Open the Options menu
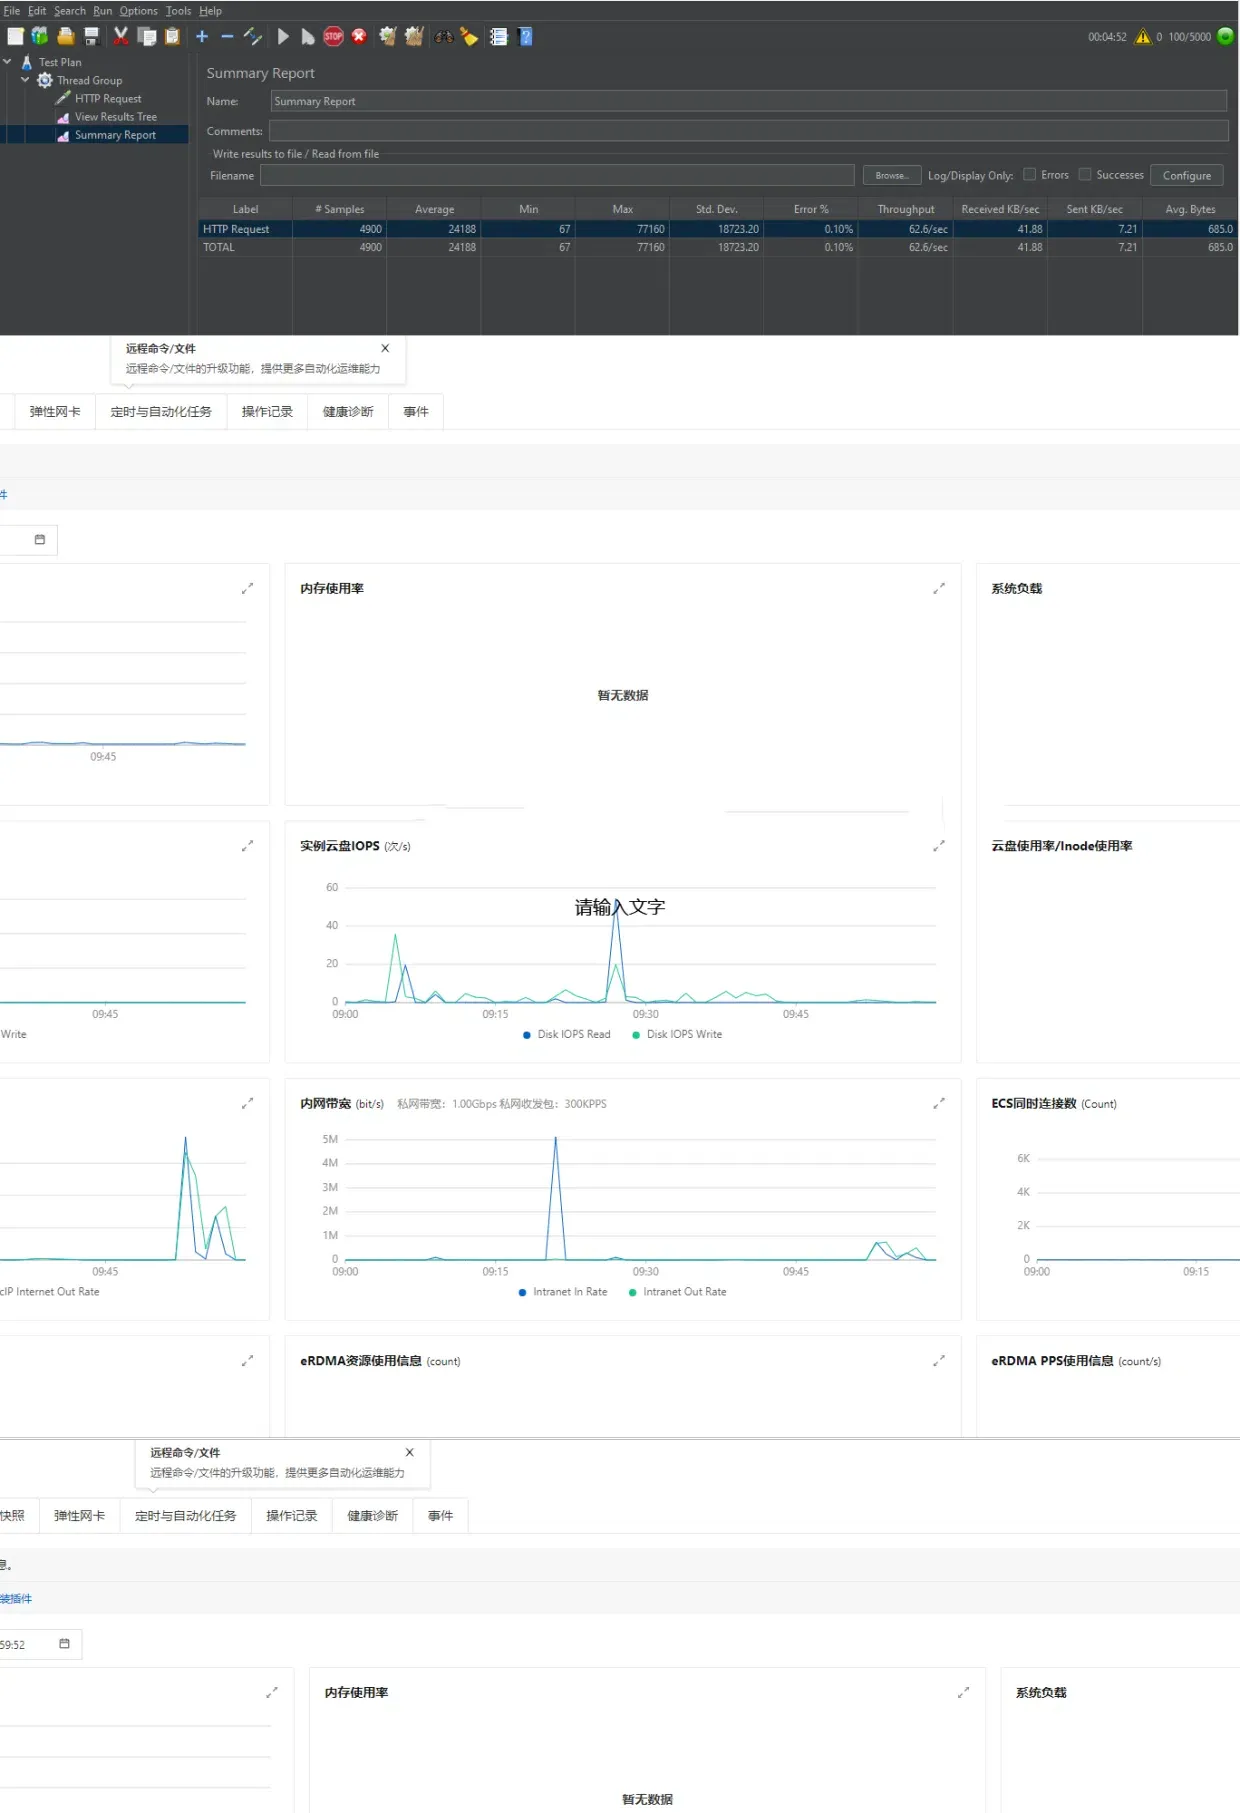Viewport: 1240px width, 1813px height. [138, 11]
